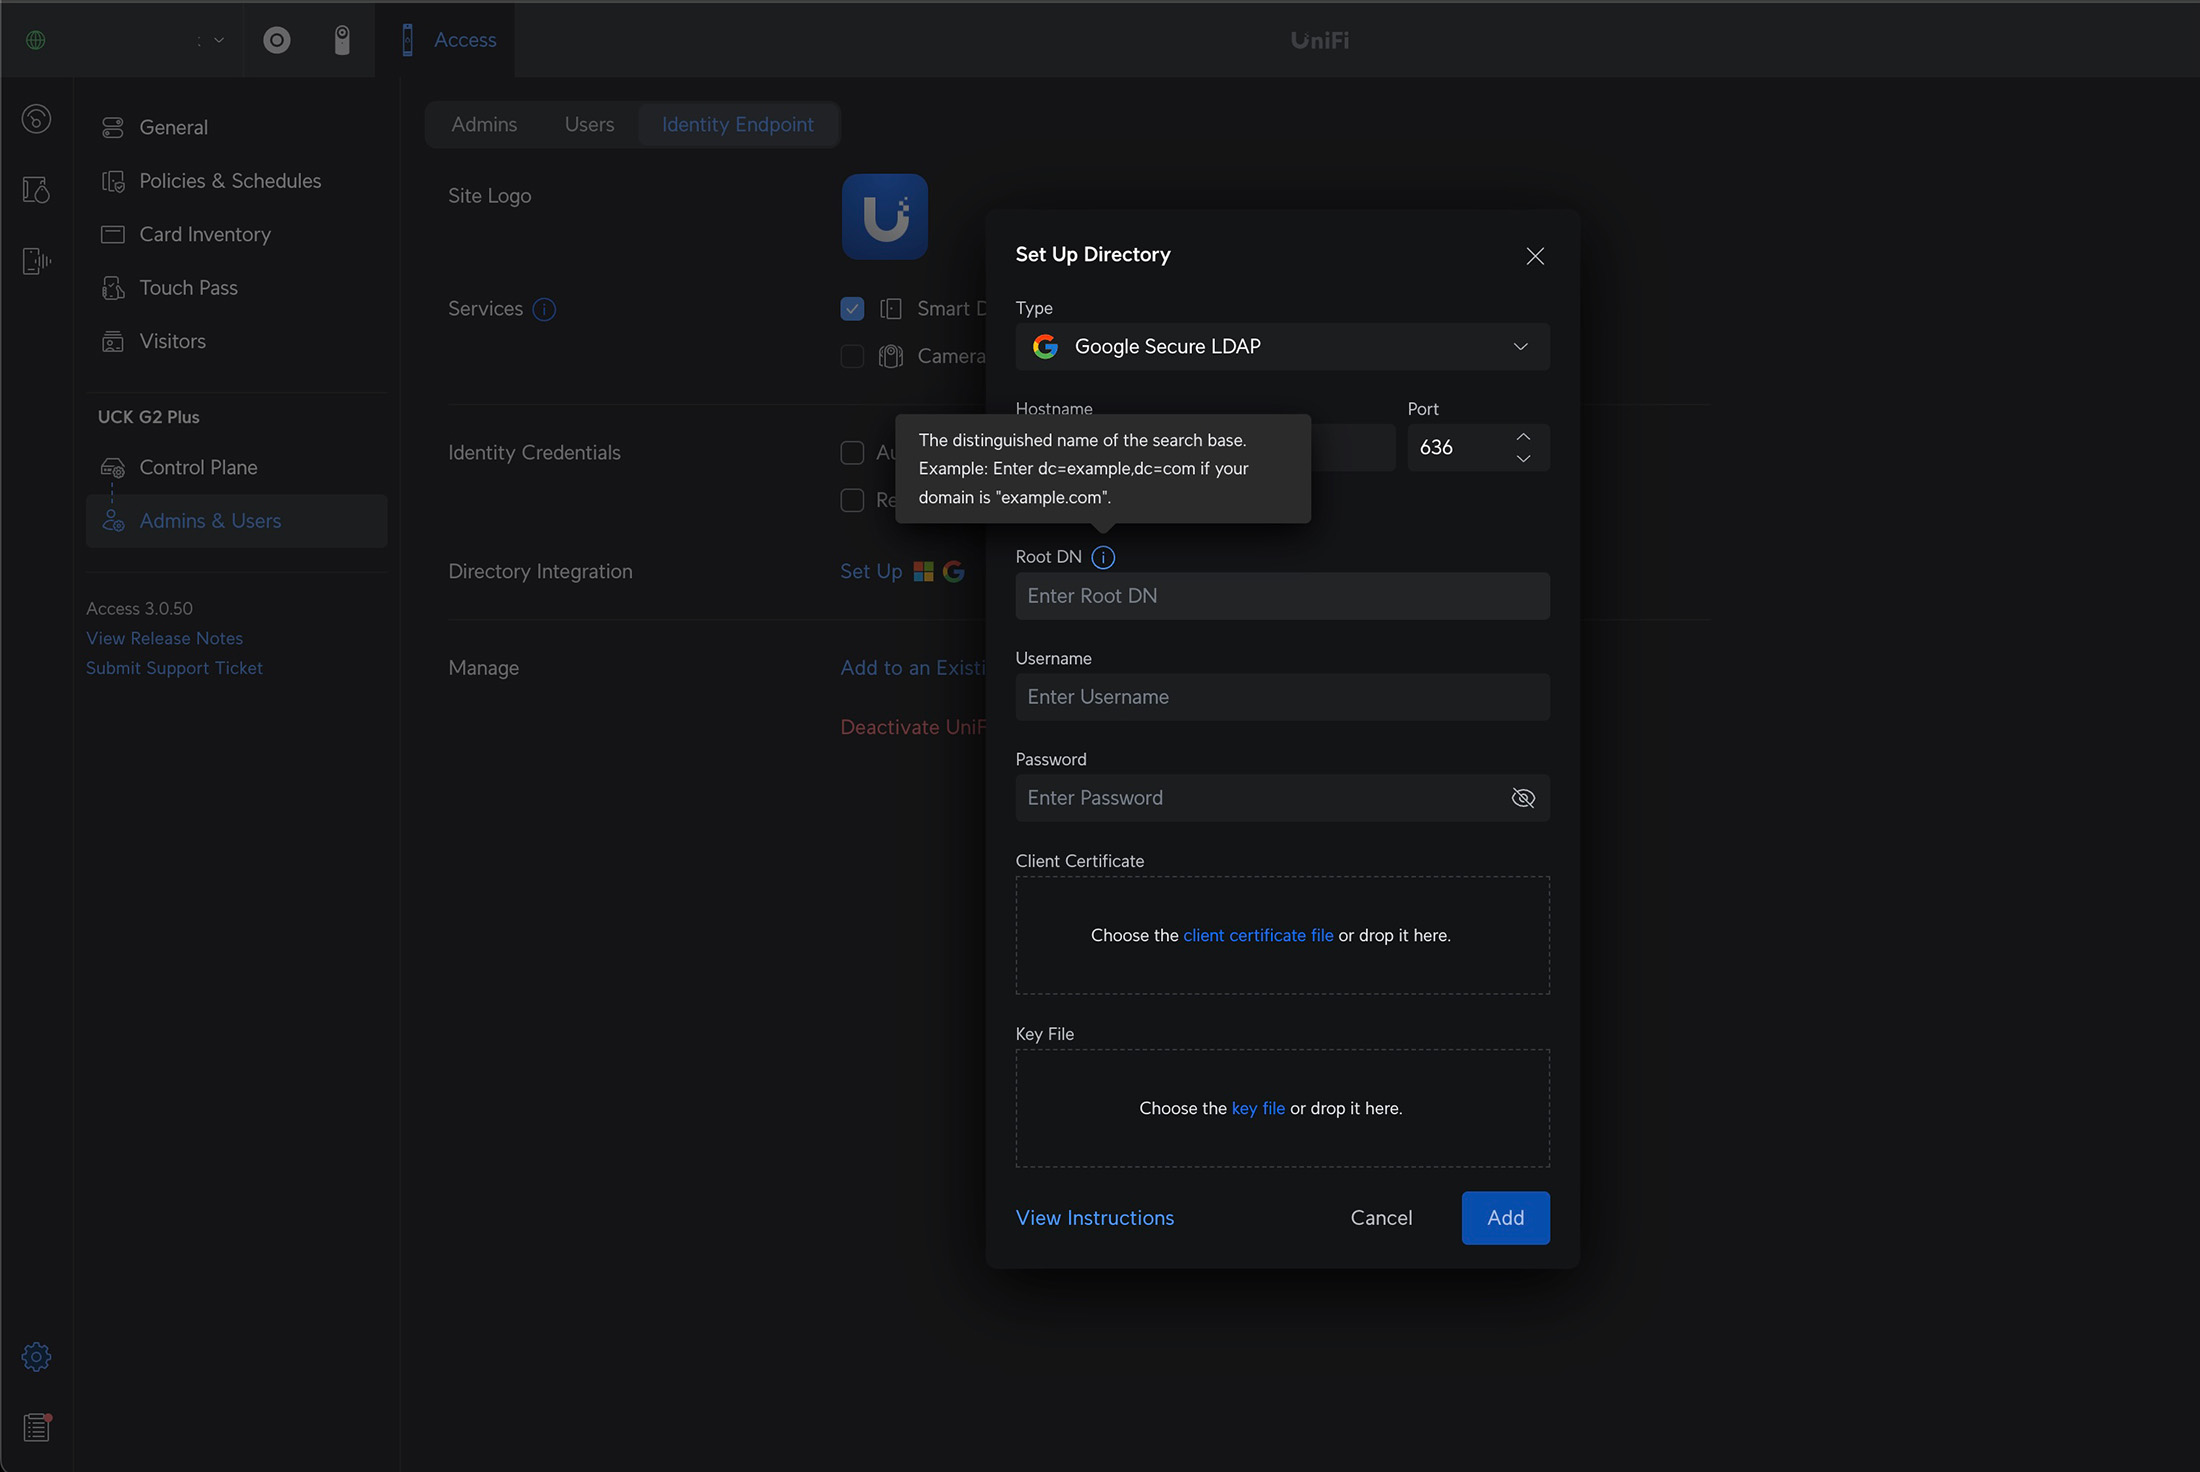This screenshot has width=2200, height=1472.
Task: Click the site logo thumbnail
Action: (x=885, y=217)
